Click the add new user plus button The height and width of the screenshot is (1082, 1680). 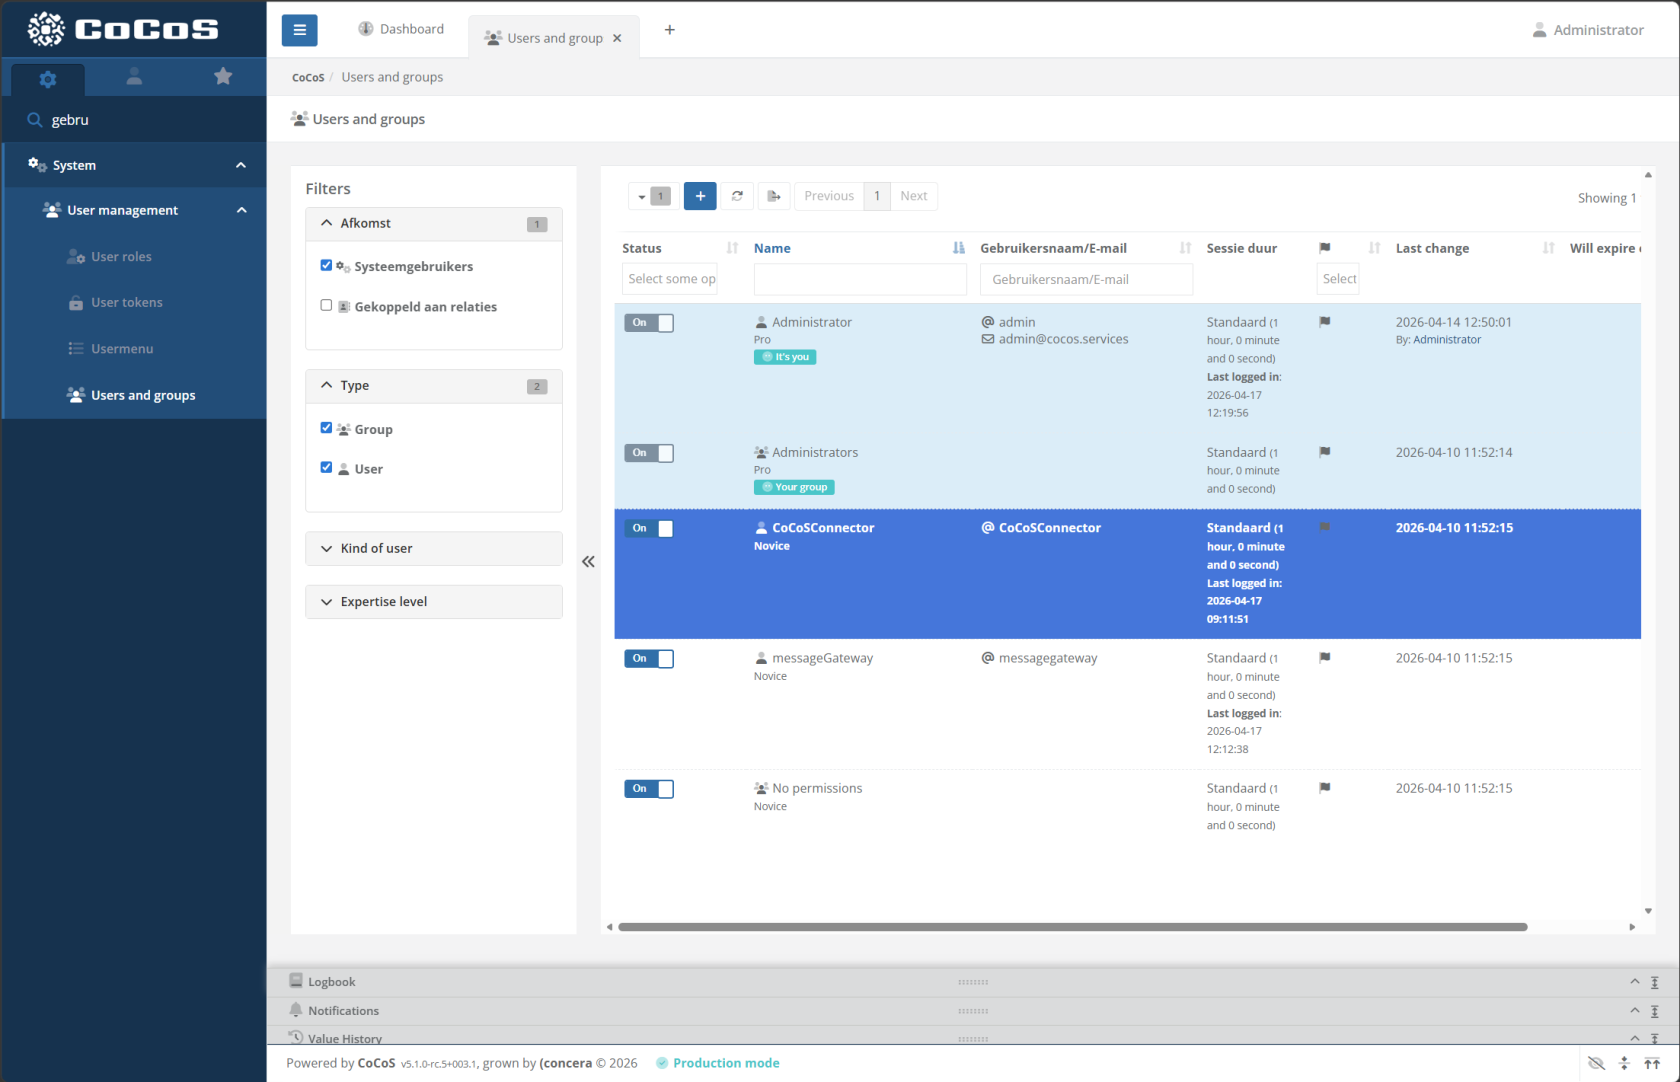pyautogui.click(x=700, y=196)
